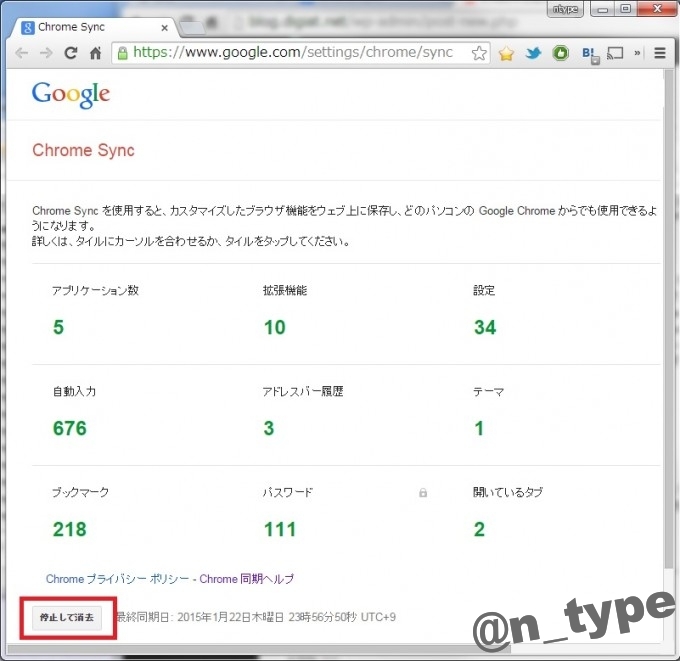Click the vertical page scrollbar
The height and width of the screenshot is (661, 680).
[x=667, y=319]
